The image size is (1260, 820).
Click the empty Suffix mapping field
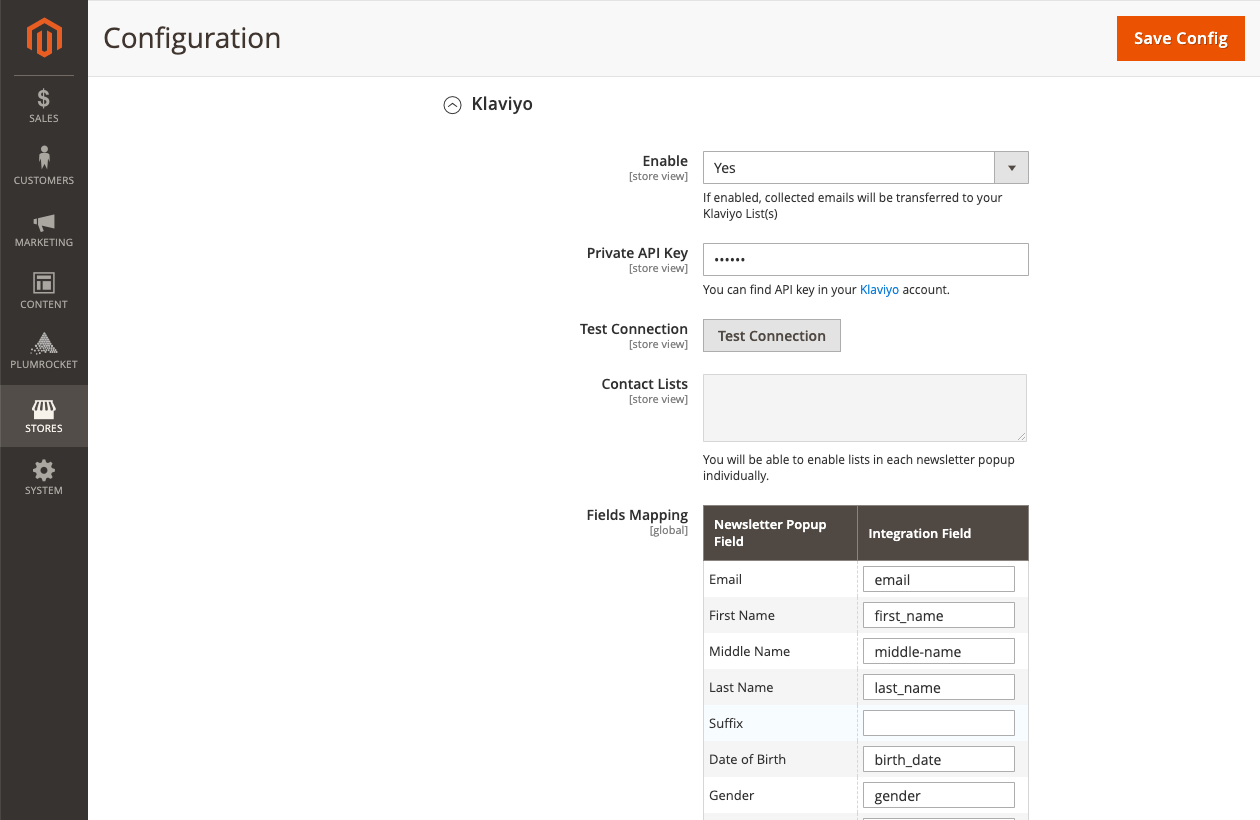[938, 722]
